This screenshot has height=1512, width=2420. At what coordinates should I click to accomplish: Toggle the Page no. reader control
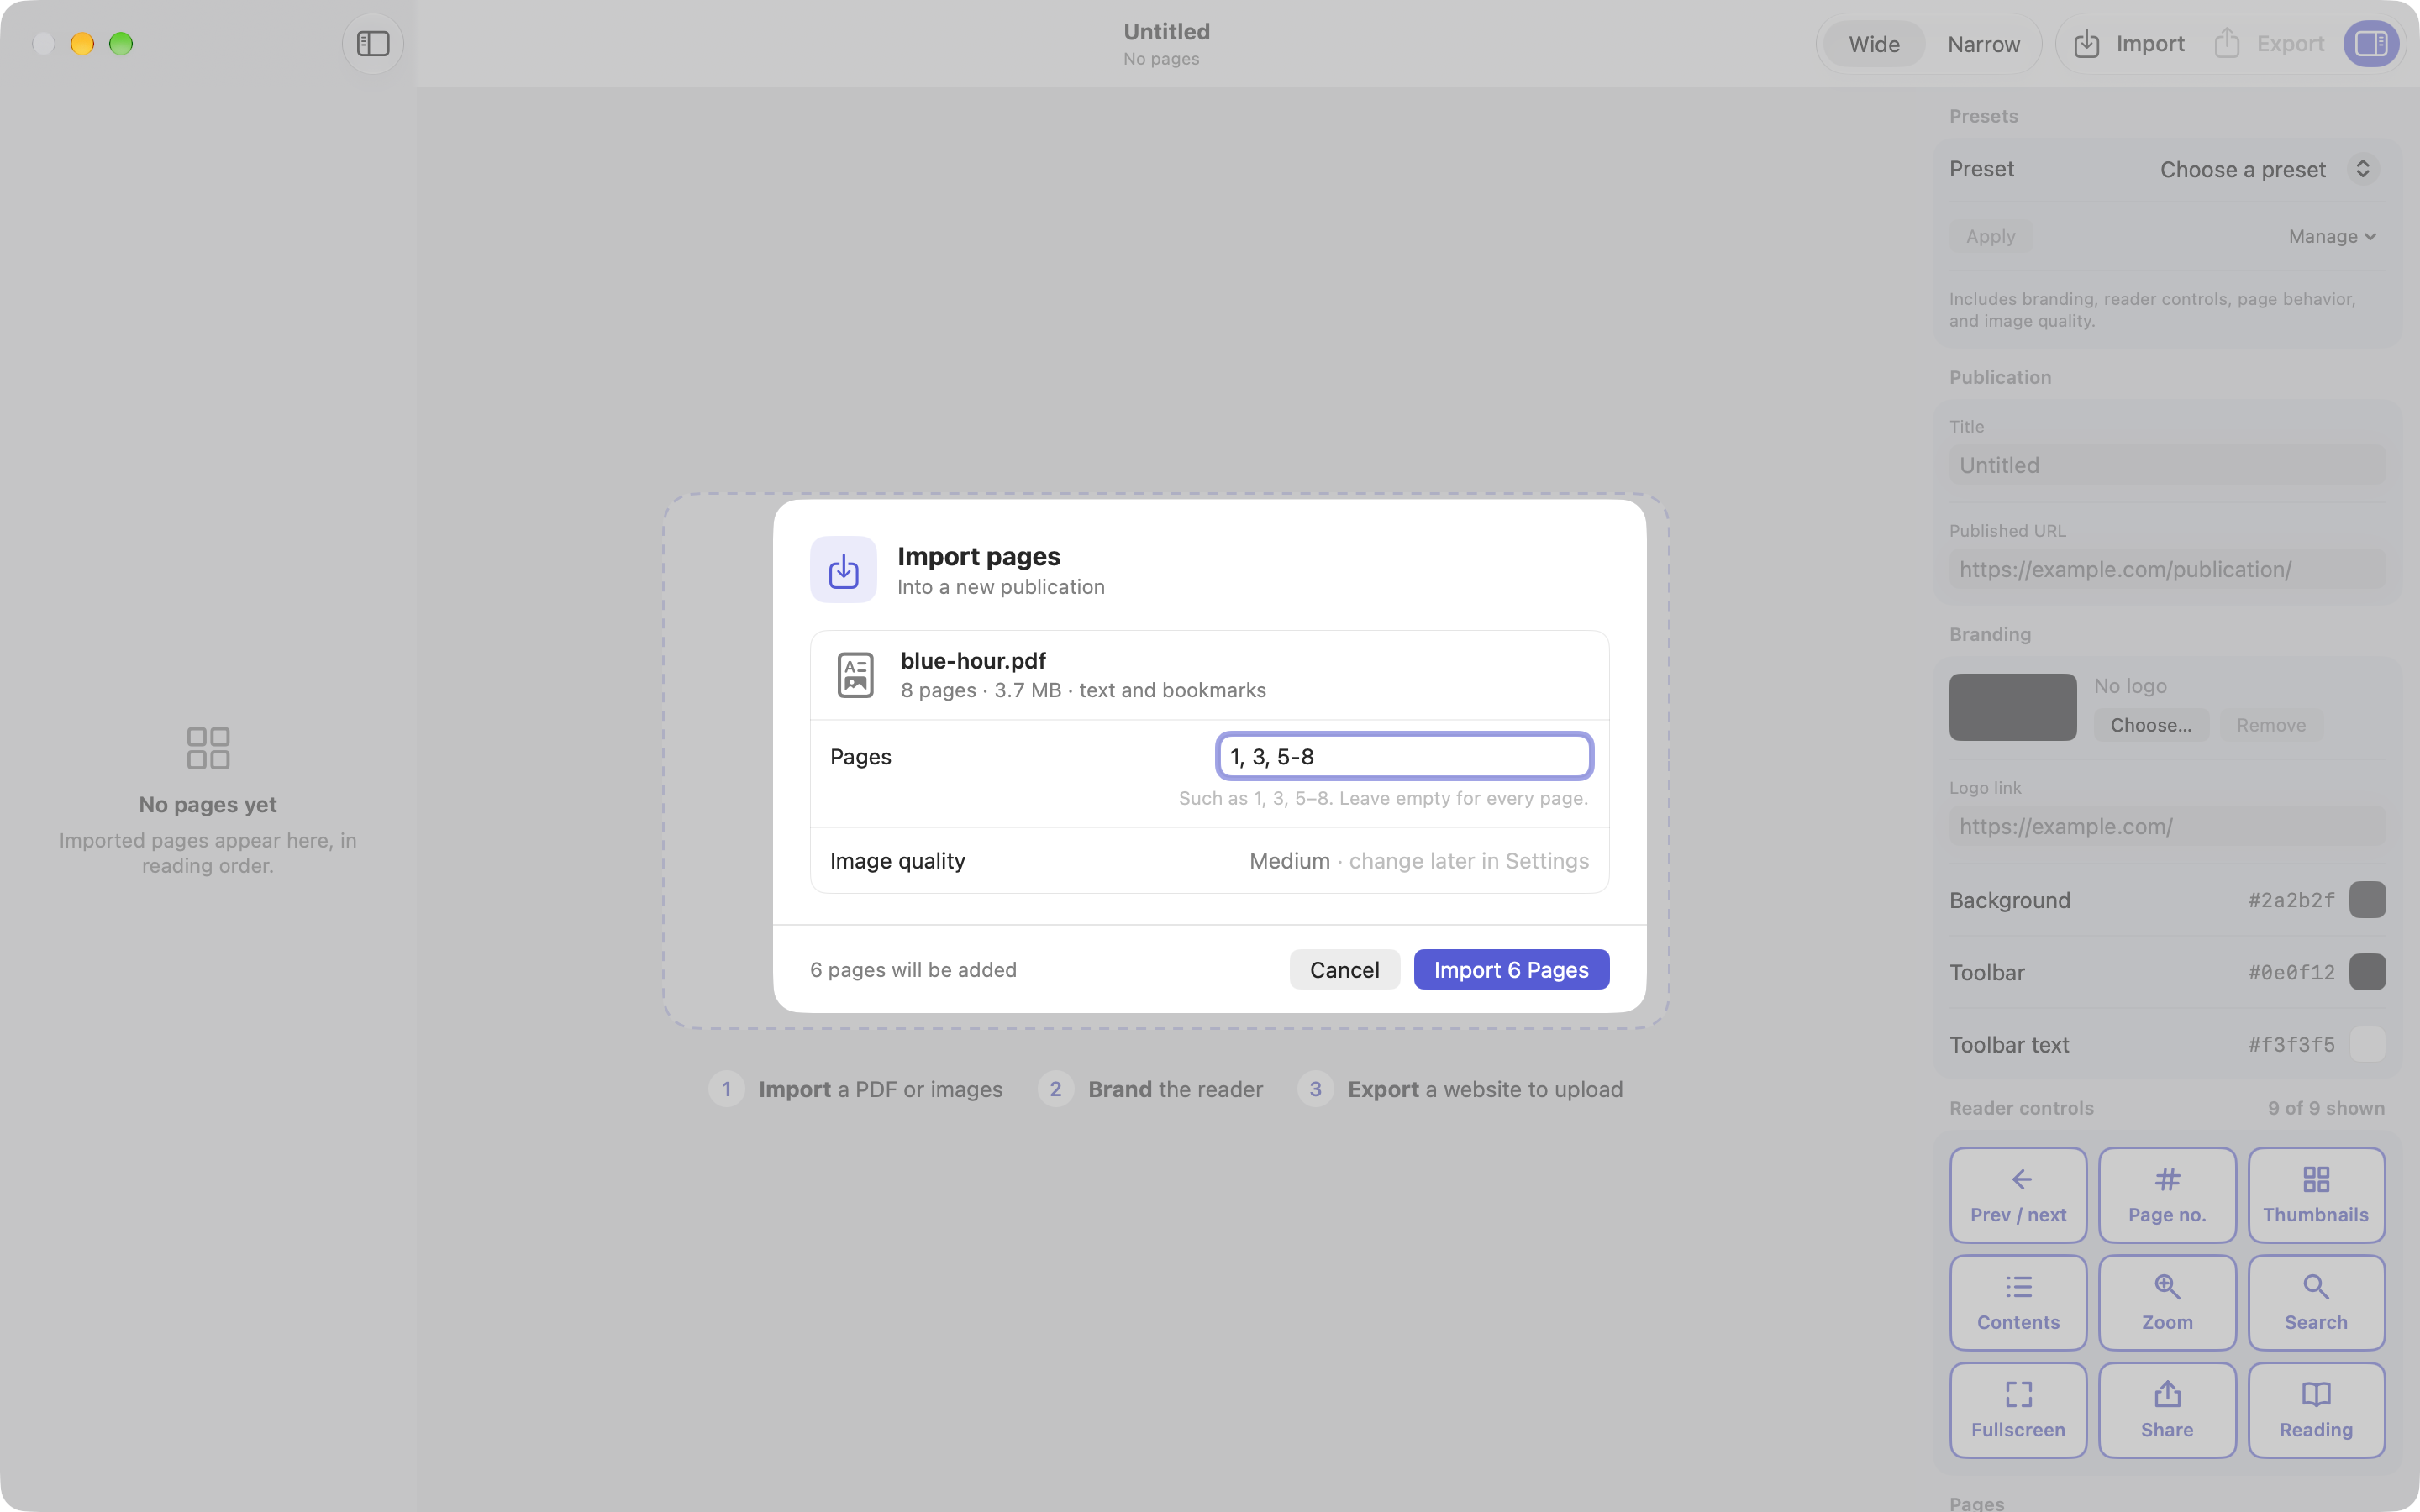point(2167,1195)
